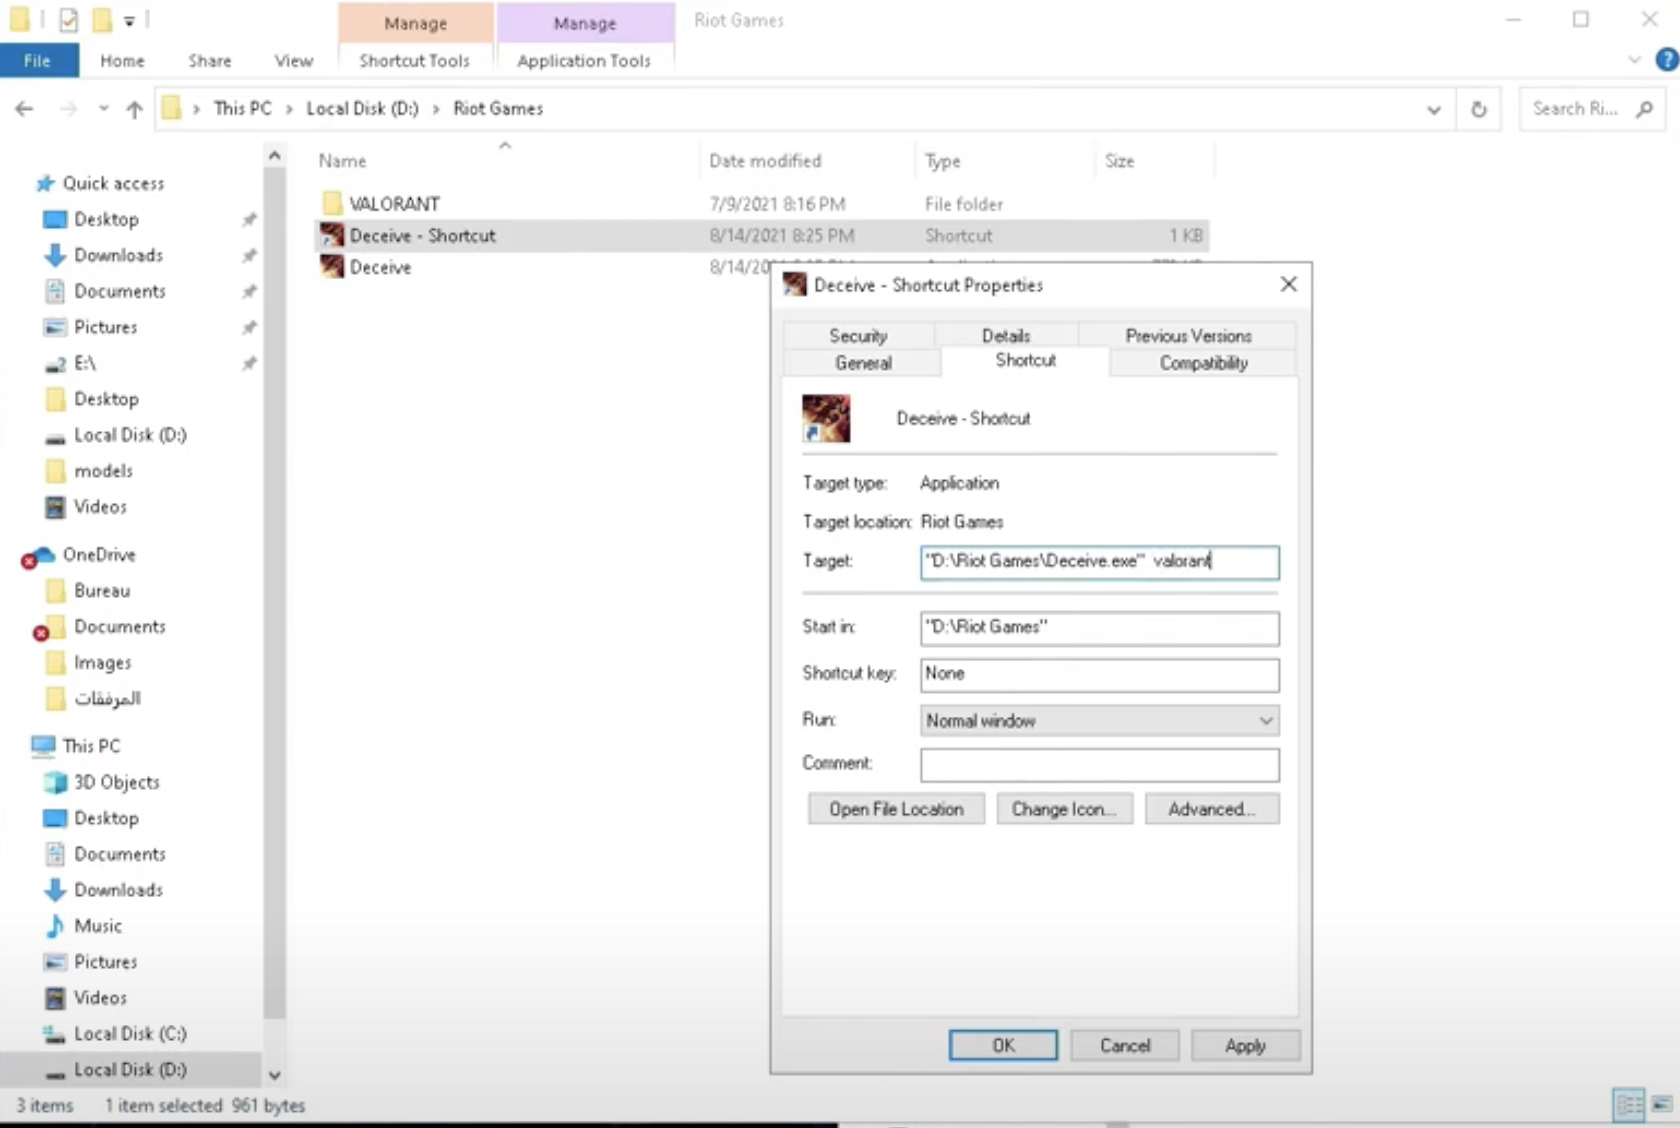Screen dimensions: 1680x1128
Task: Select the Deceive application file icon
Action: point(332,267)
